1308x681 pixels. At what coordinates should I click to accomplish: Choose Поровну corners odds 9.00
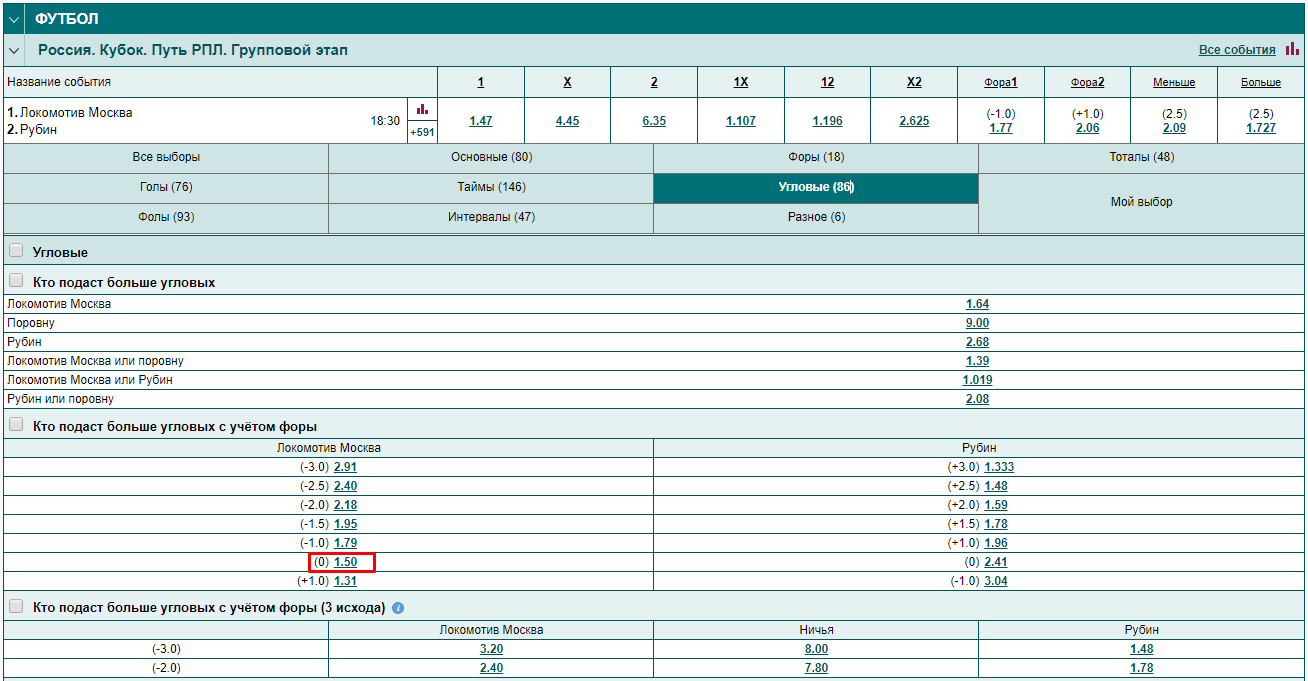point(977,323)
